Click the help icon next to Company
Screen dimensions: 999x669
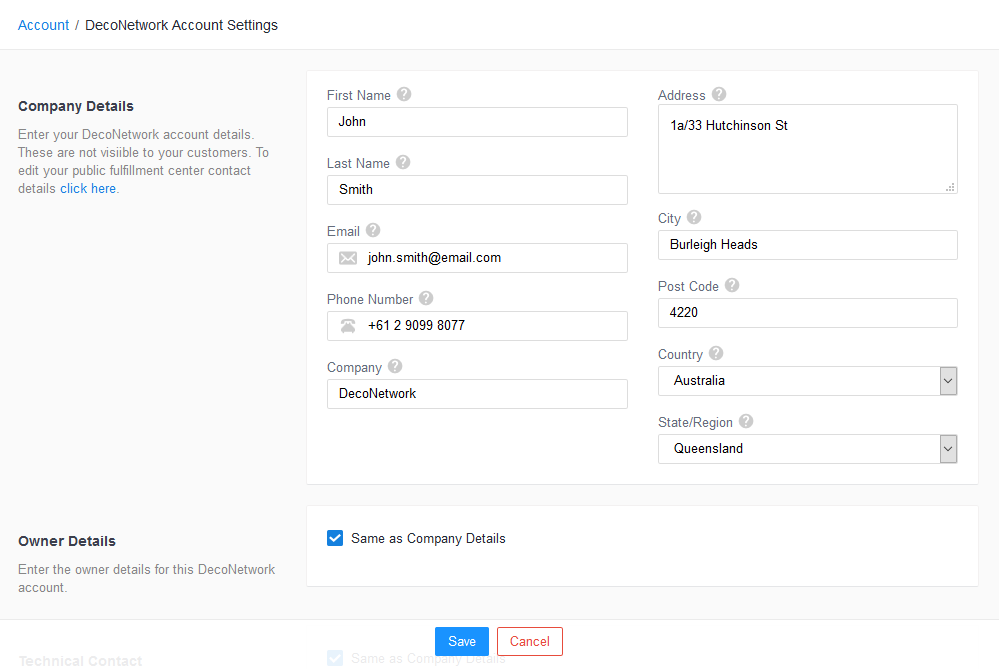pyautogui.click(x=394, y=366)
